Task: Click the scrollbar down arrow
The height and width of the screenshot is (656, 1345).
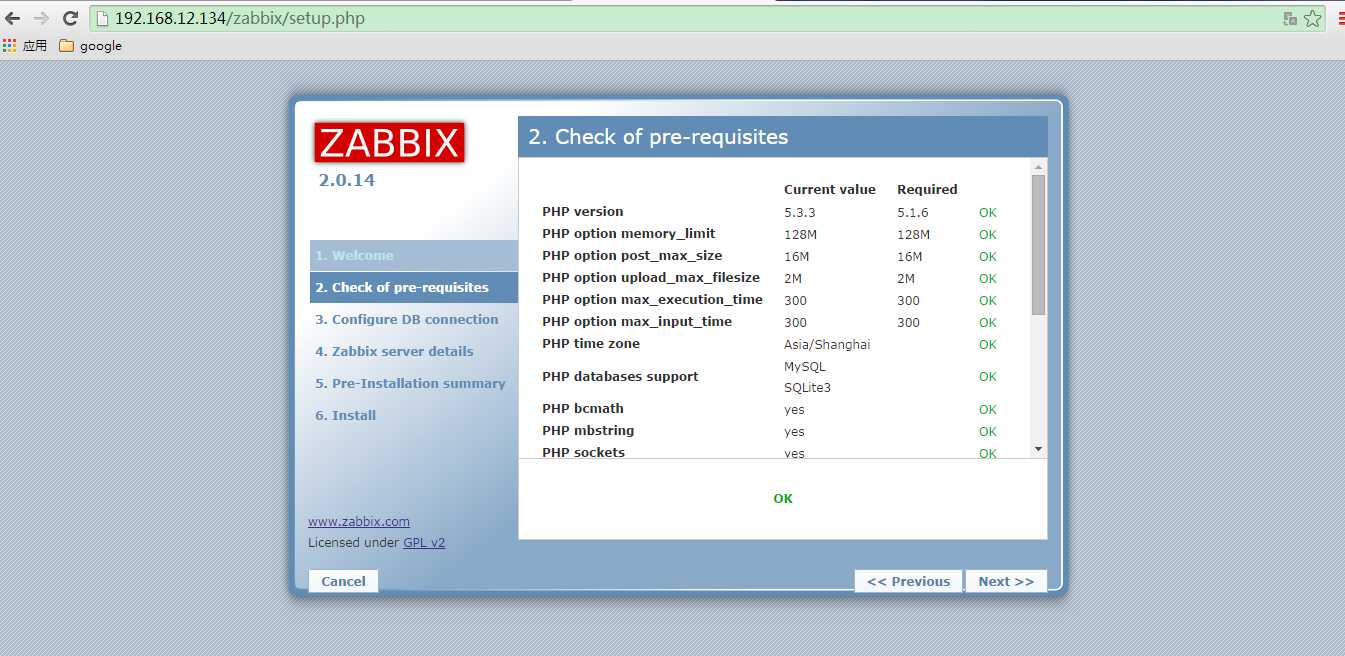Action: pos(1038,450)
